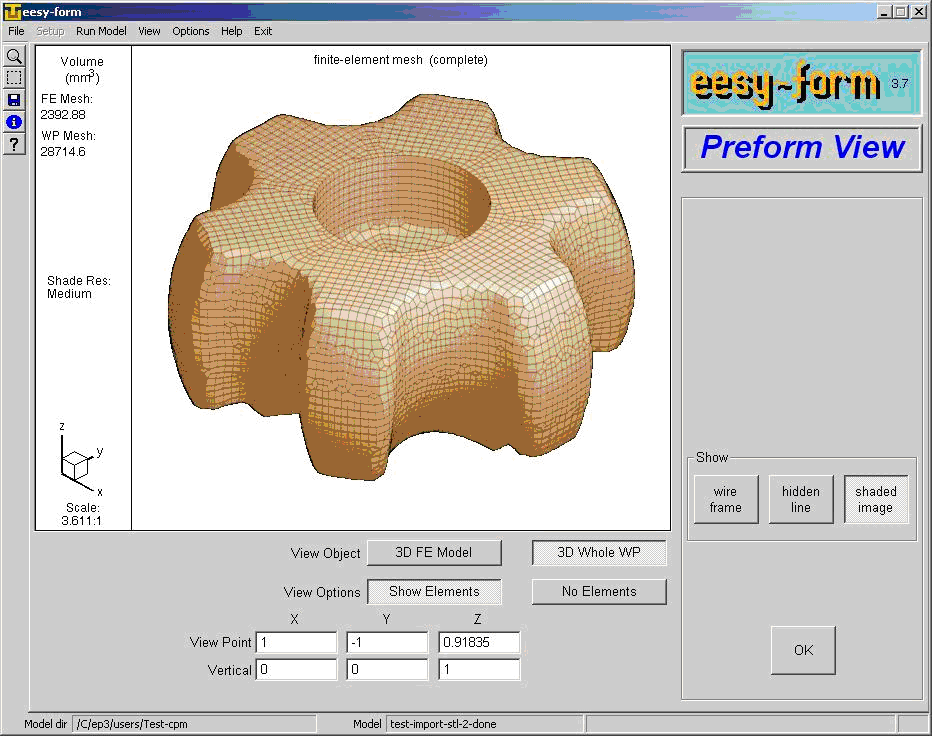This screenshot has height=736, width=932.
Task: Click the eesy-form logo banner
Action: pos(800,83)
